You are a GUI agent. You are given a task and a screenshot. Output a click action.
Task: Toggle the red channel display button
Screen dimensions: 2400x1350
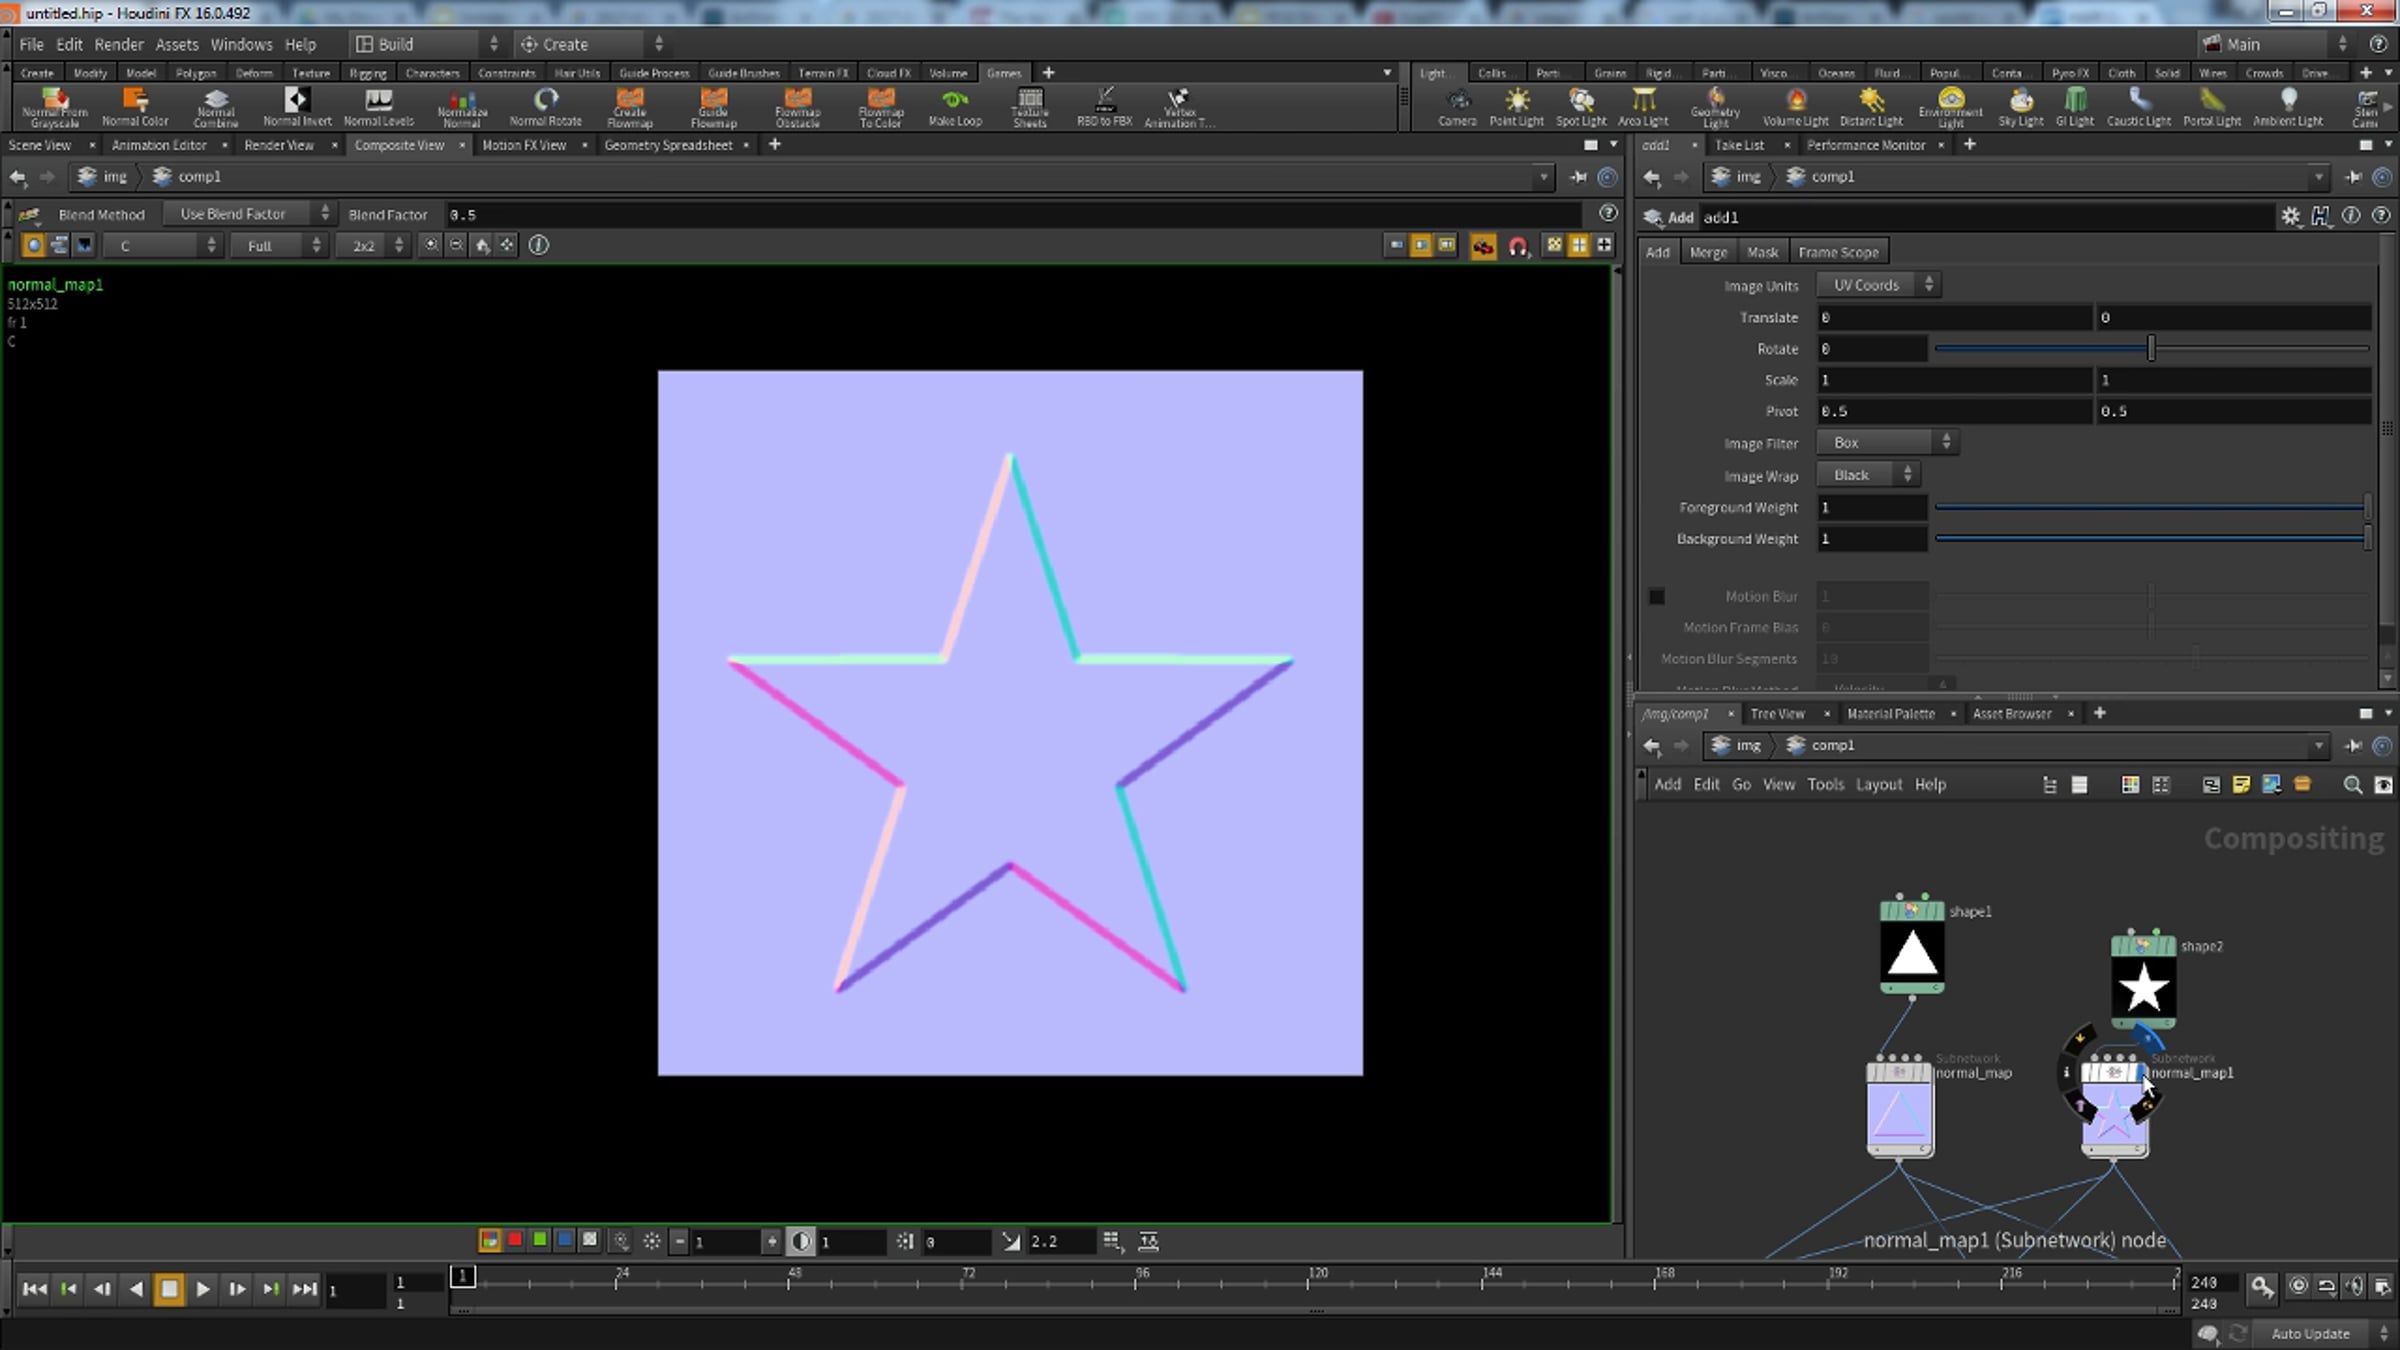(515, 1240)
